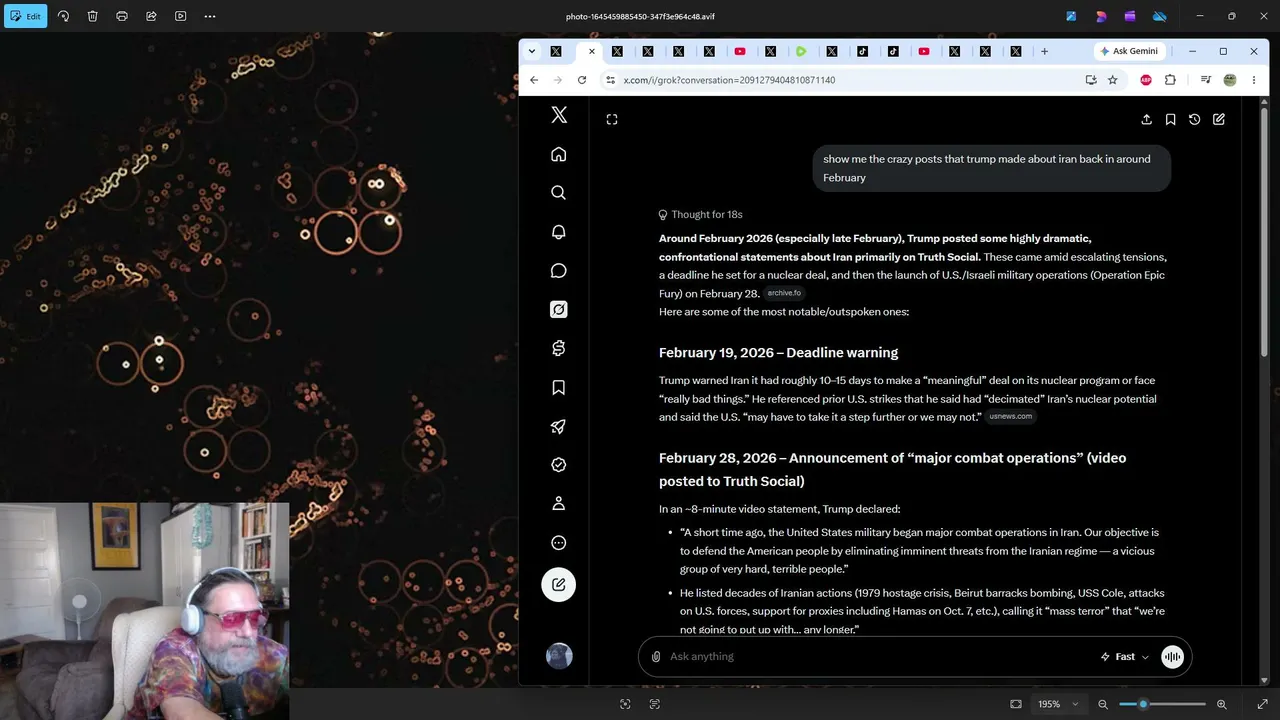Screen dimensions: 1280x720
Task: Open X chat messages
Action: pos(559,271)
